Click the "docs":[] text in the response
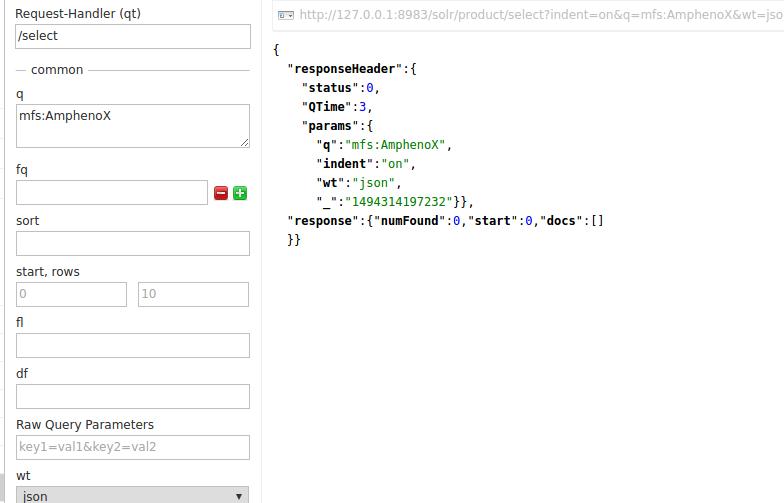Screen dimensions: 784x503 click(572, 220)
